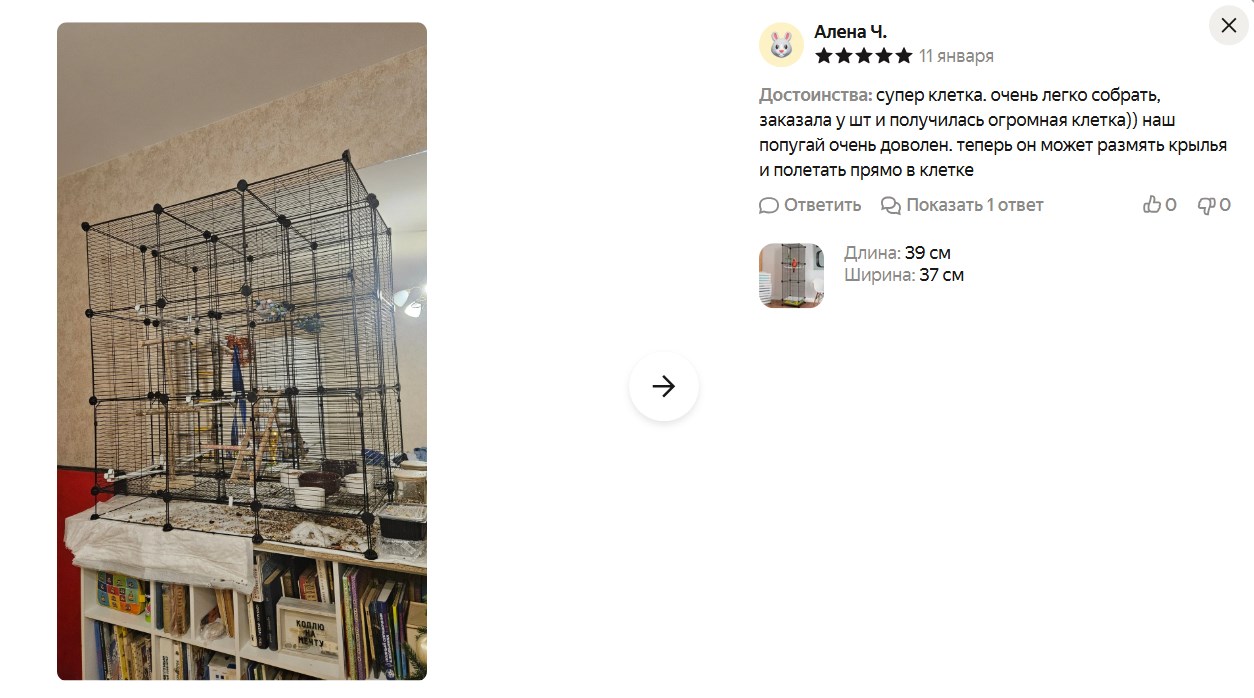The image size is (1254, 698).
Task: Click the review date 11 января
Action: (956, 56)
